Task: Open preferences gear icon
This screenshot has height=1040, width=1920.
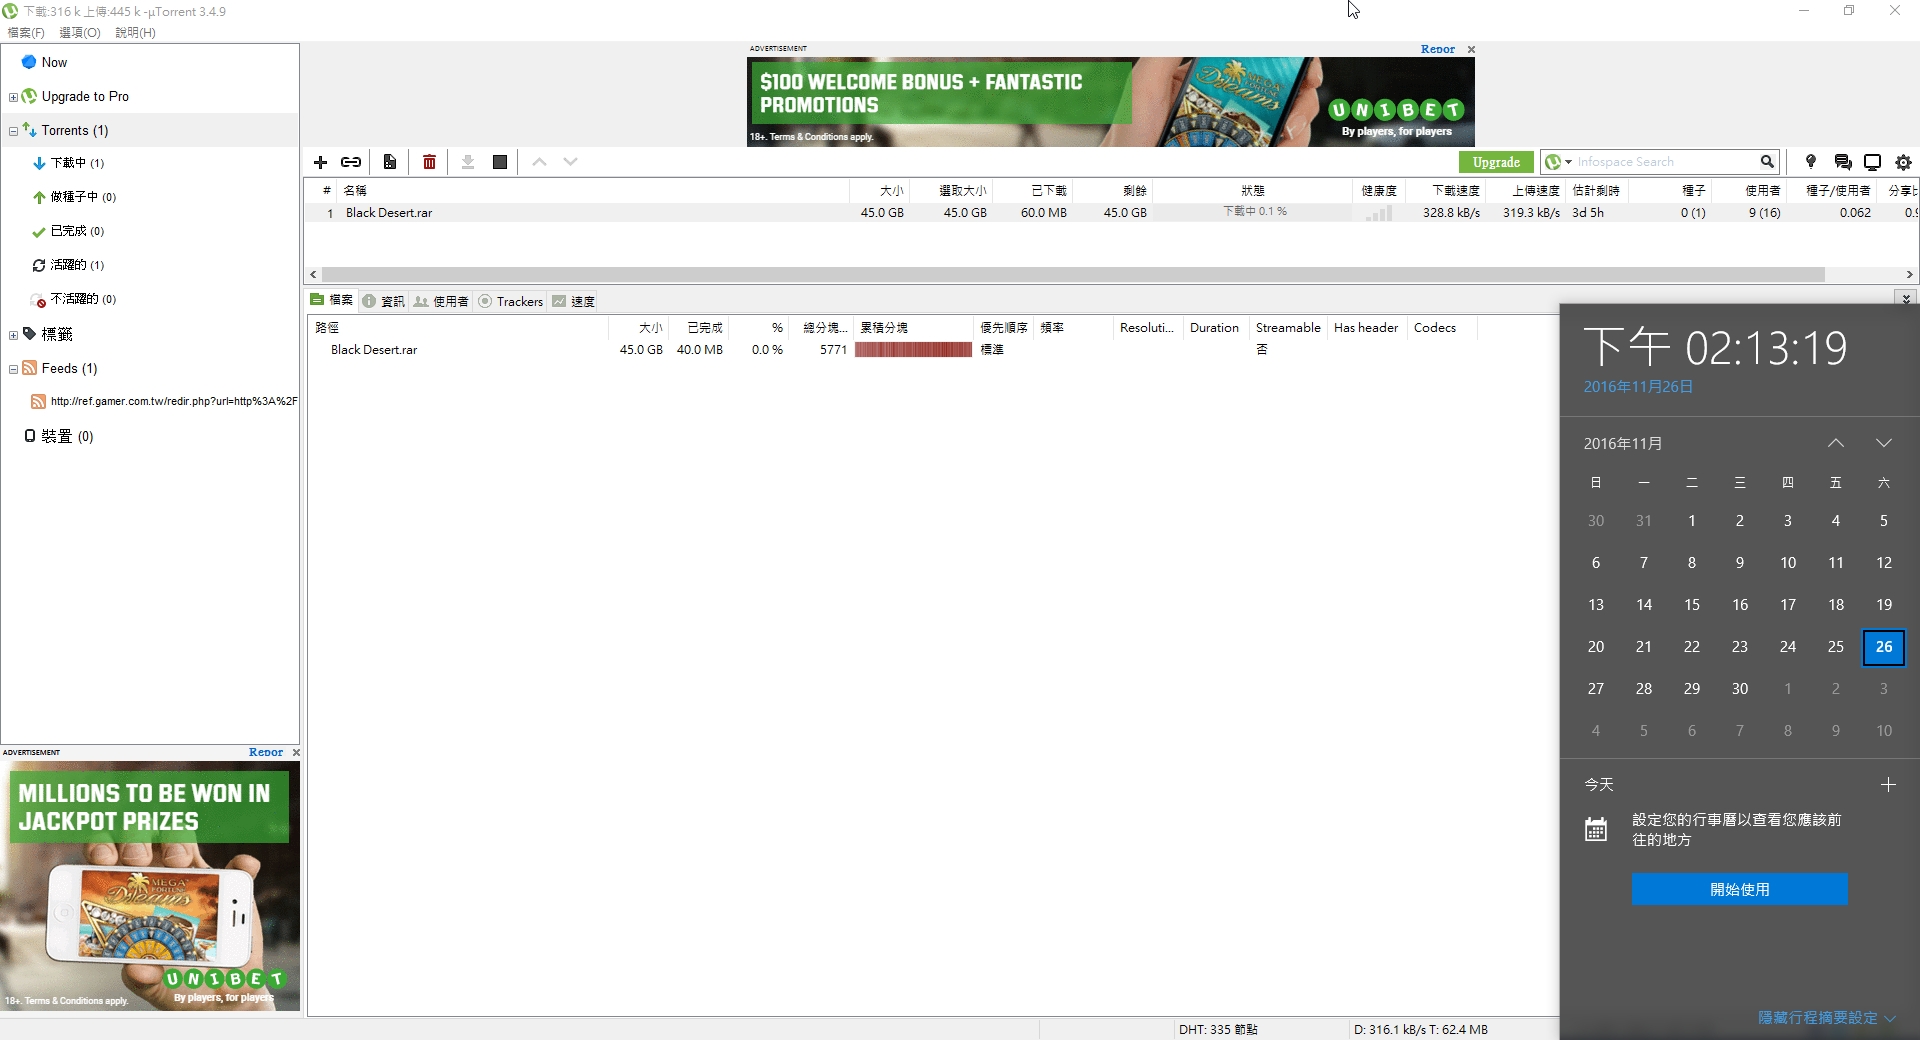Action: click(x=1904, y=162)
